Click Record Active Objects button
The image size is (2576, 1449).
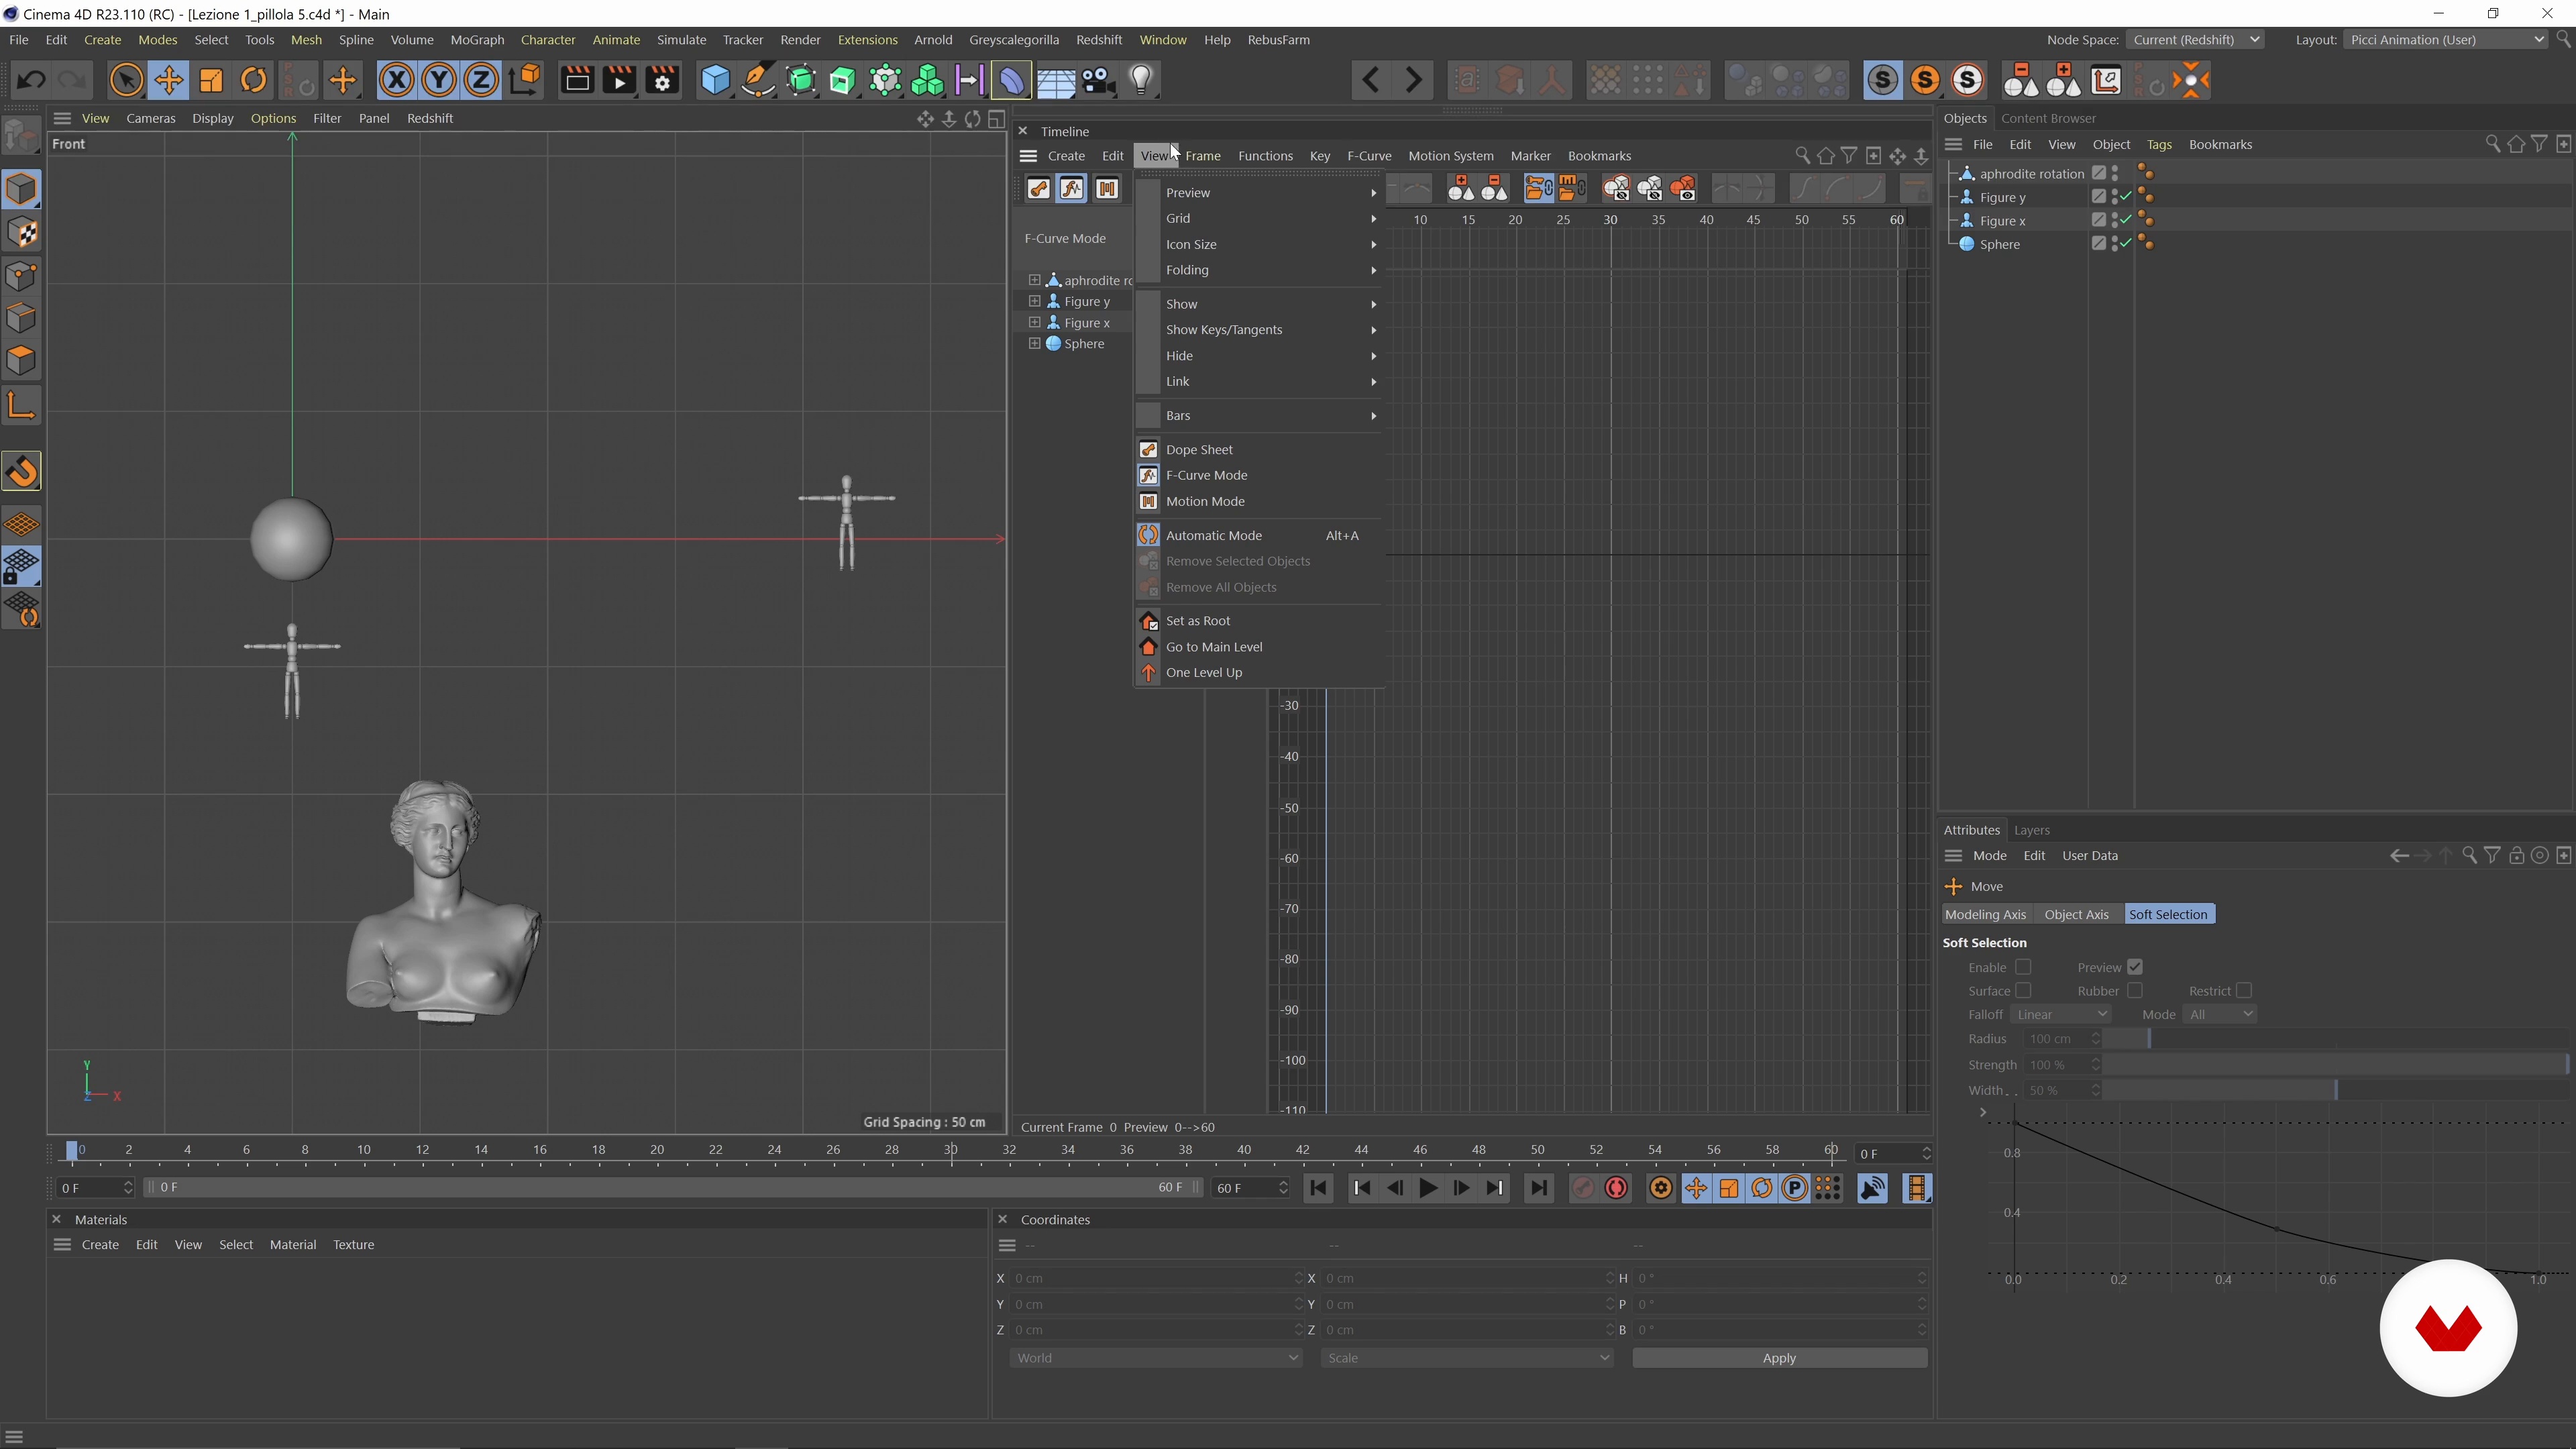click(x=1582, y=1188)
